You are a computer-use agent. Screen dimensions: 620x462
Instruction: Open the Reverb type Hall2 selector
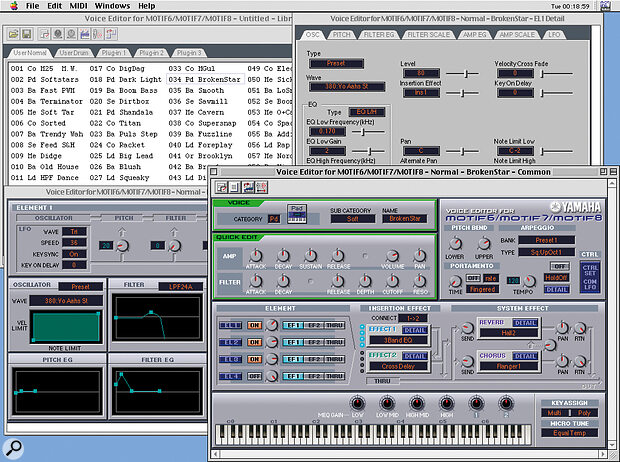tap(509, 333)
